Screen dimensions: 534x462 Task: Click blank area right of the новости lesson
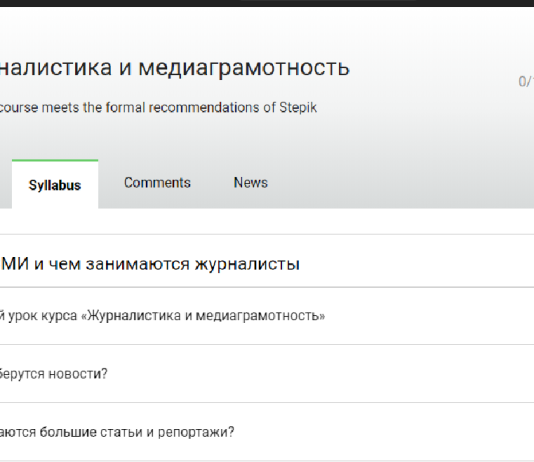(320, 374)
